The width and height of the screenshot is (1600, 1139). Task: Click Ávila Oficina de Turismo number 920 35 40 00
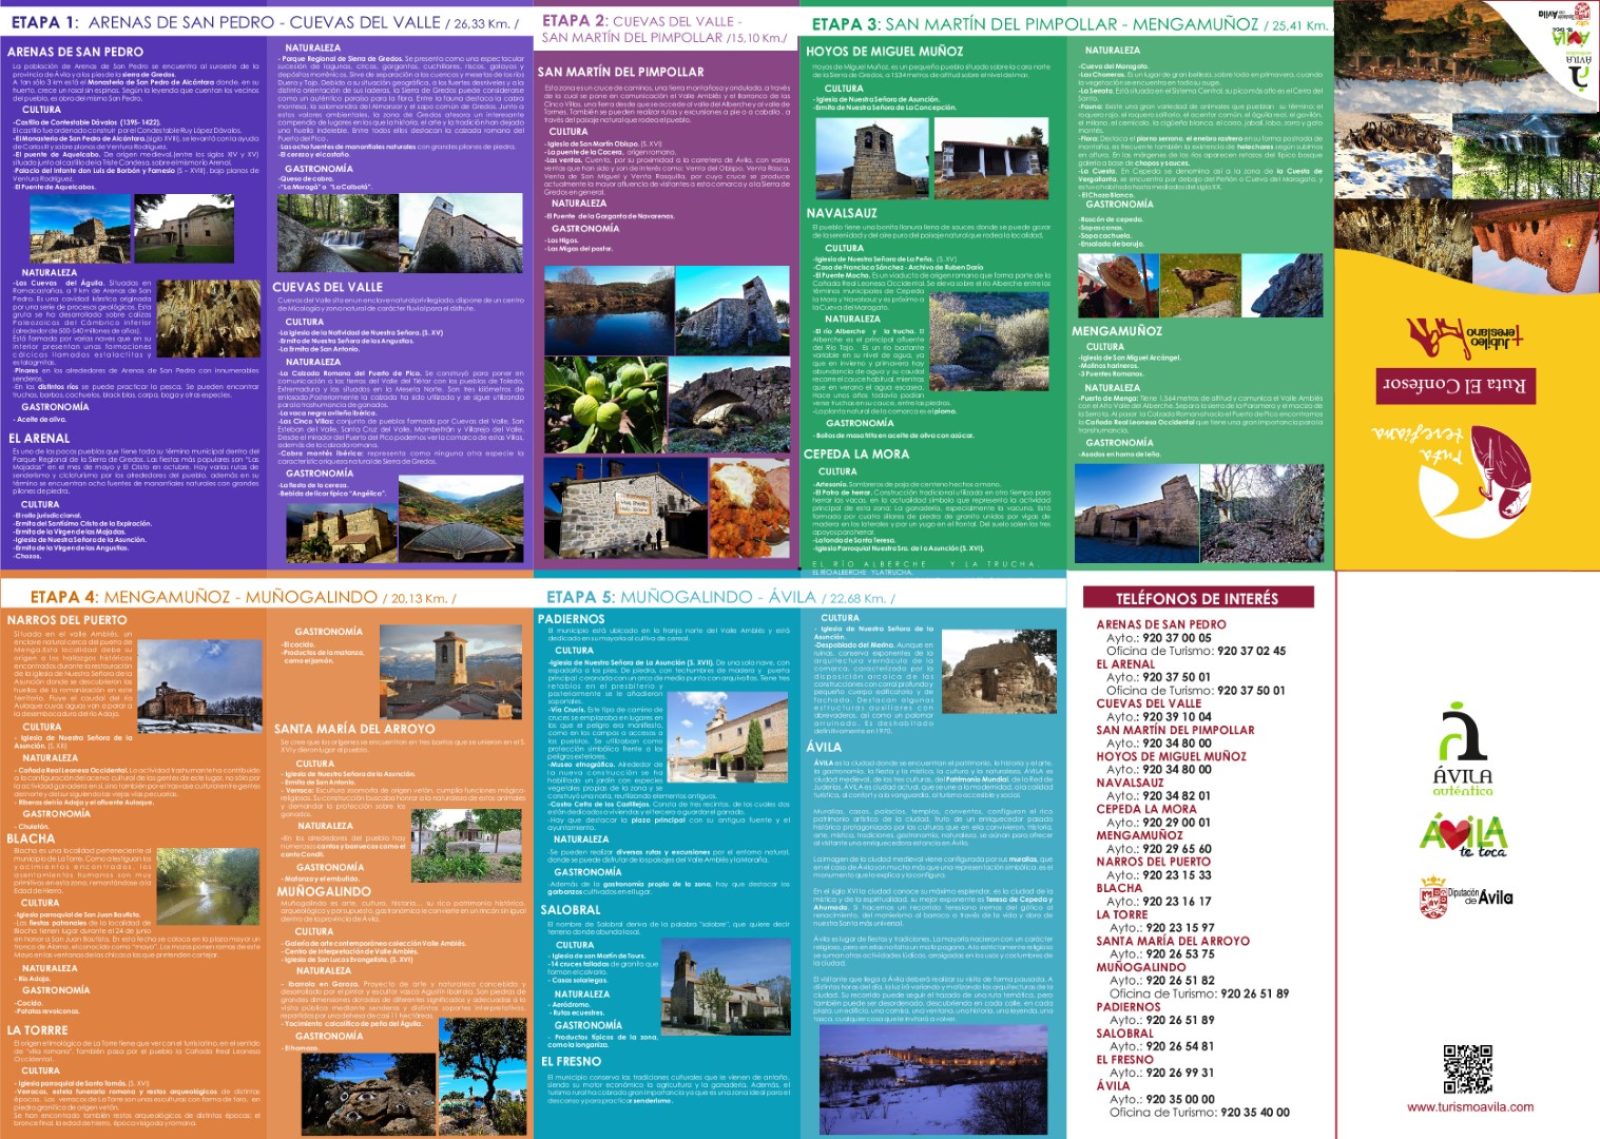1254,1112
